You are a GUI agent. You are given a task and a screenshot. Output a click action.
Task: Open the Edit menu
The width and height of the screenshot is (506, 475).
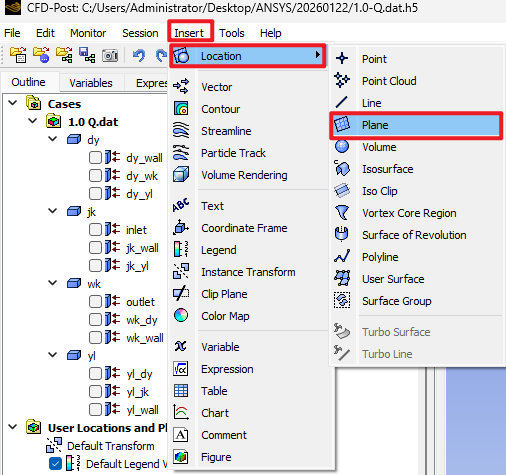click(45, 33)
